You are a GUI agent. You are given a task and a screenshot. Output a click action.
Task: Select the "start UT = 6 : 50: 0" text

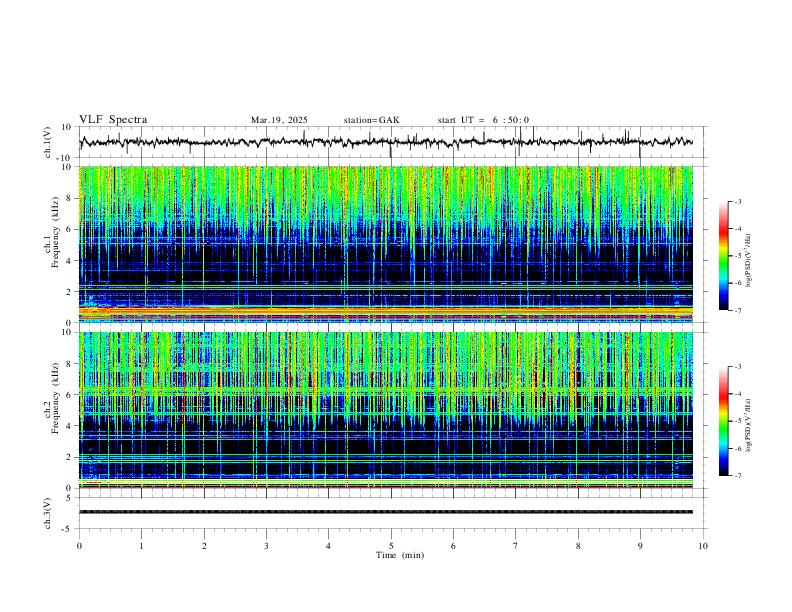click(483, 120)
